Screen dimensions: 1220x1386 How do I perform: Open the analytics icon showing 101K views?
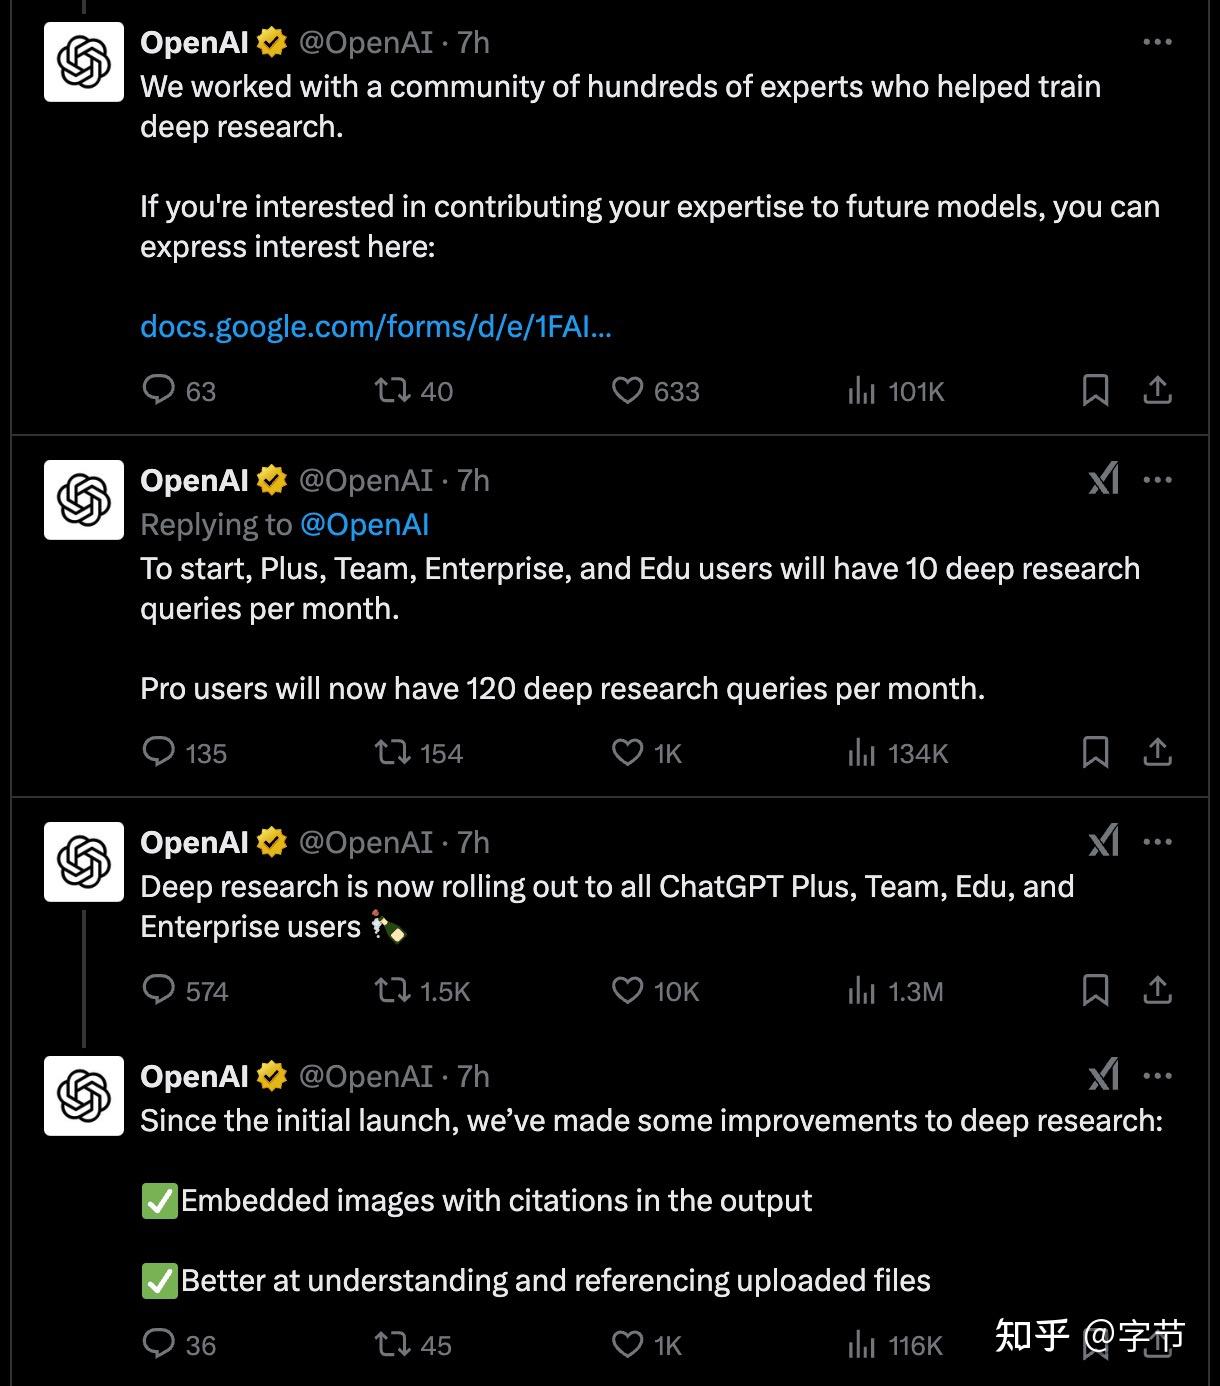863,391
